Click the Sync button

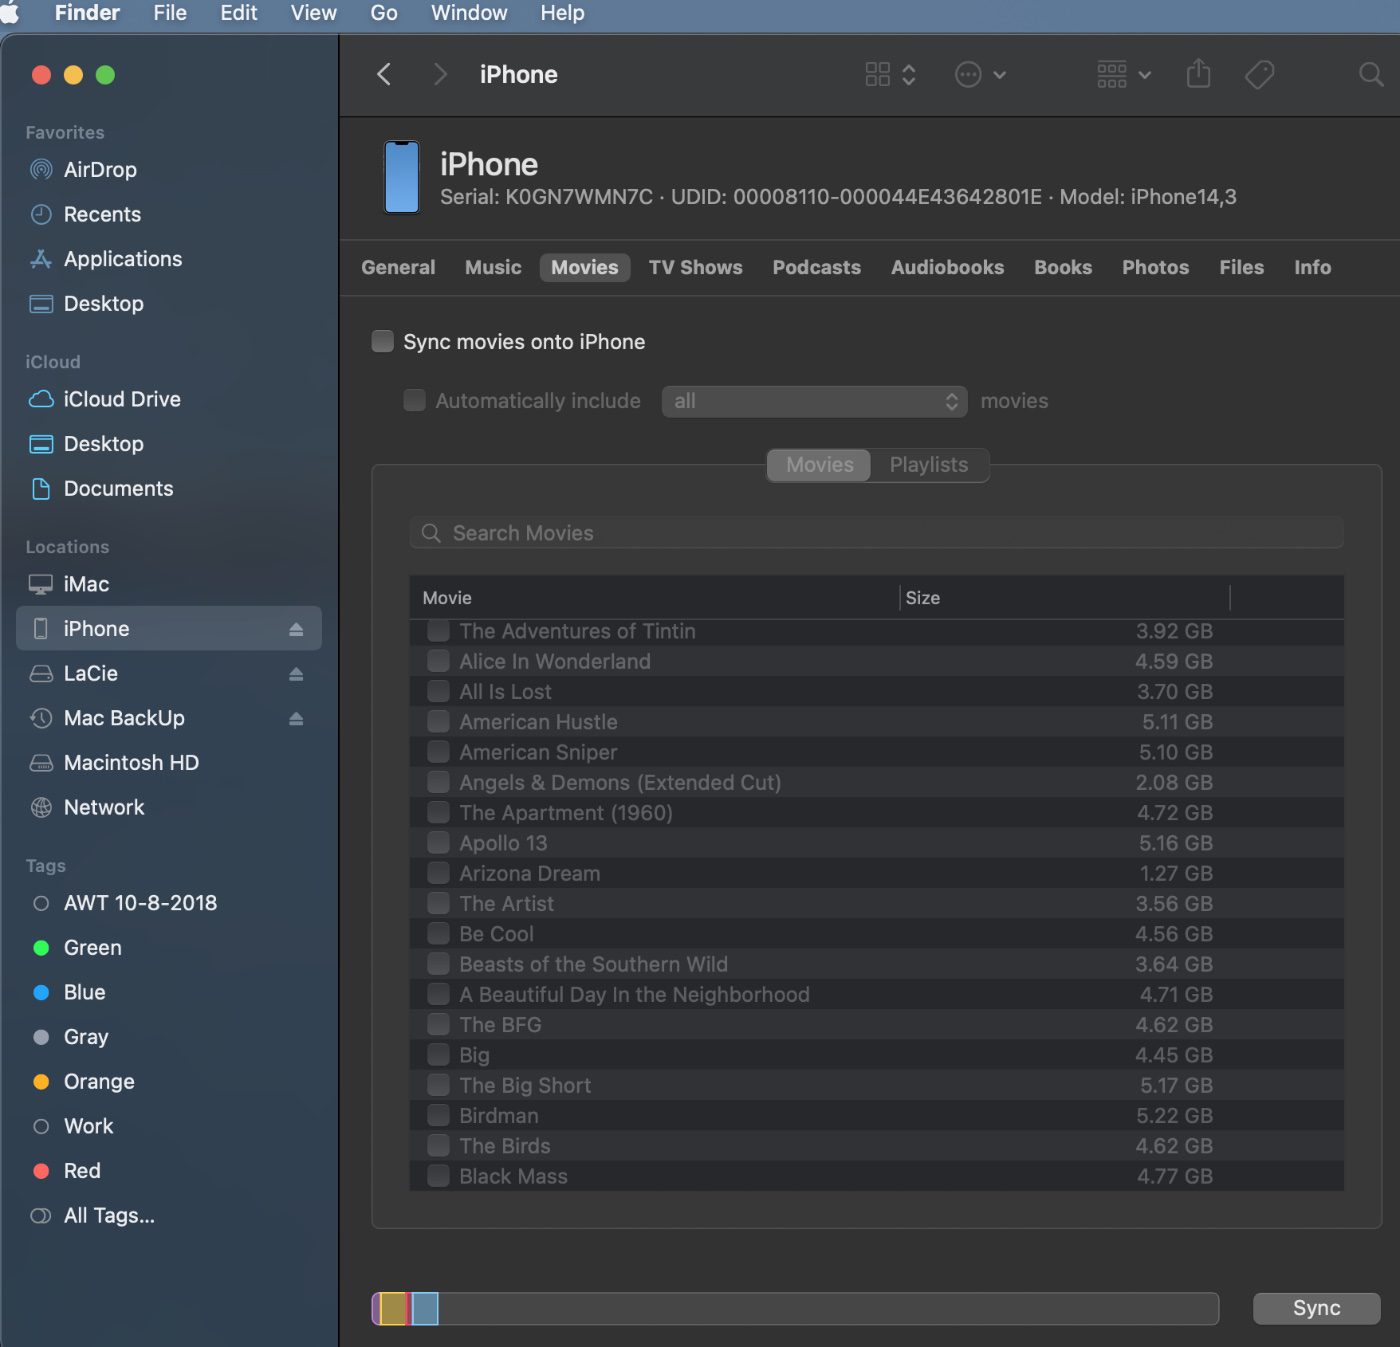click(x=1316, y=1308)
